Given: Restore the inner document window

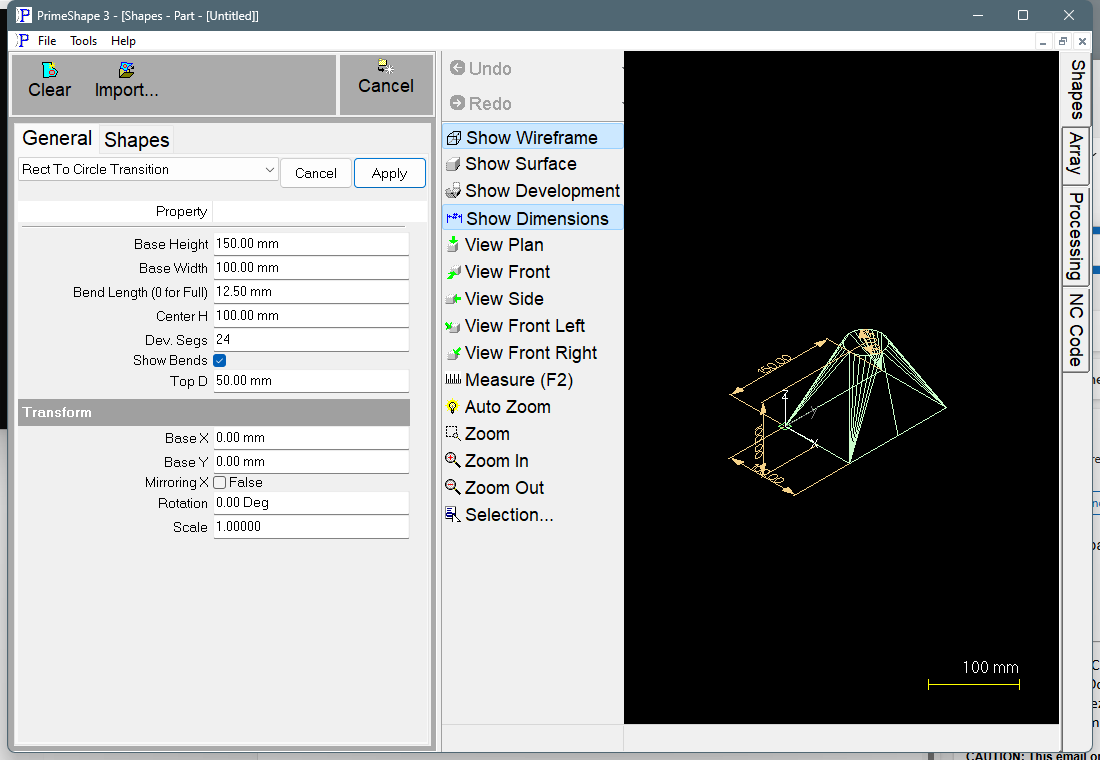Looking at the screenshot, I should click(x=1063, y=41).
